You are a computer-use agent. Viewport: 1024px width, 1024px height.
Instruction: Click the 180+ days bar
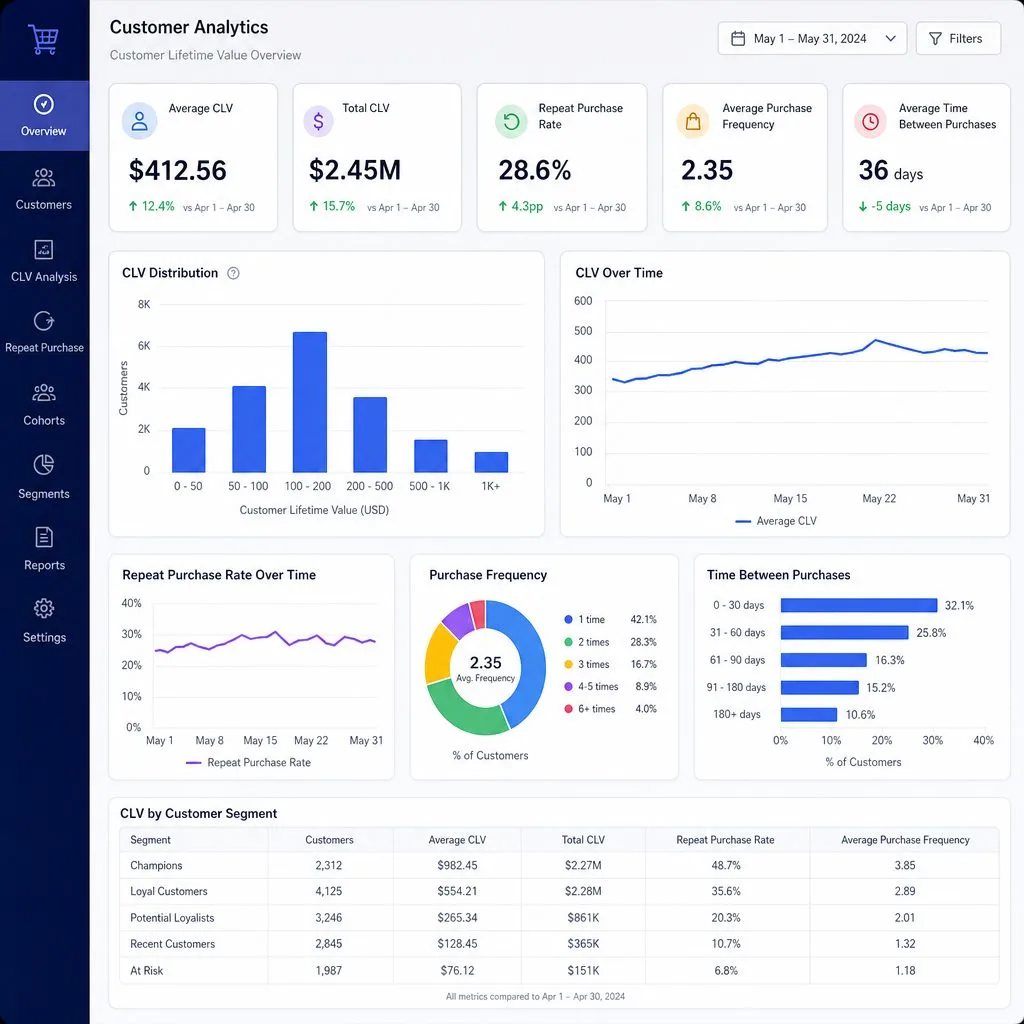pos(808,714)
